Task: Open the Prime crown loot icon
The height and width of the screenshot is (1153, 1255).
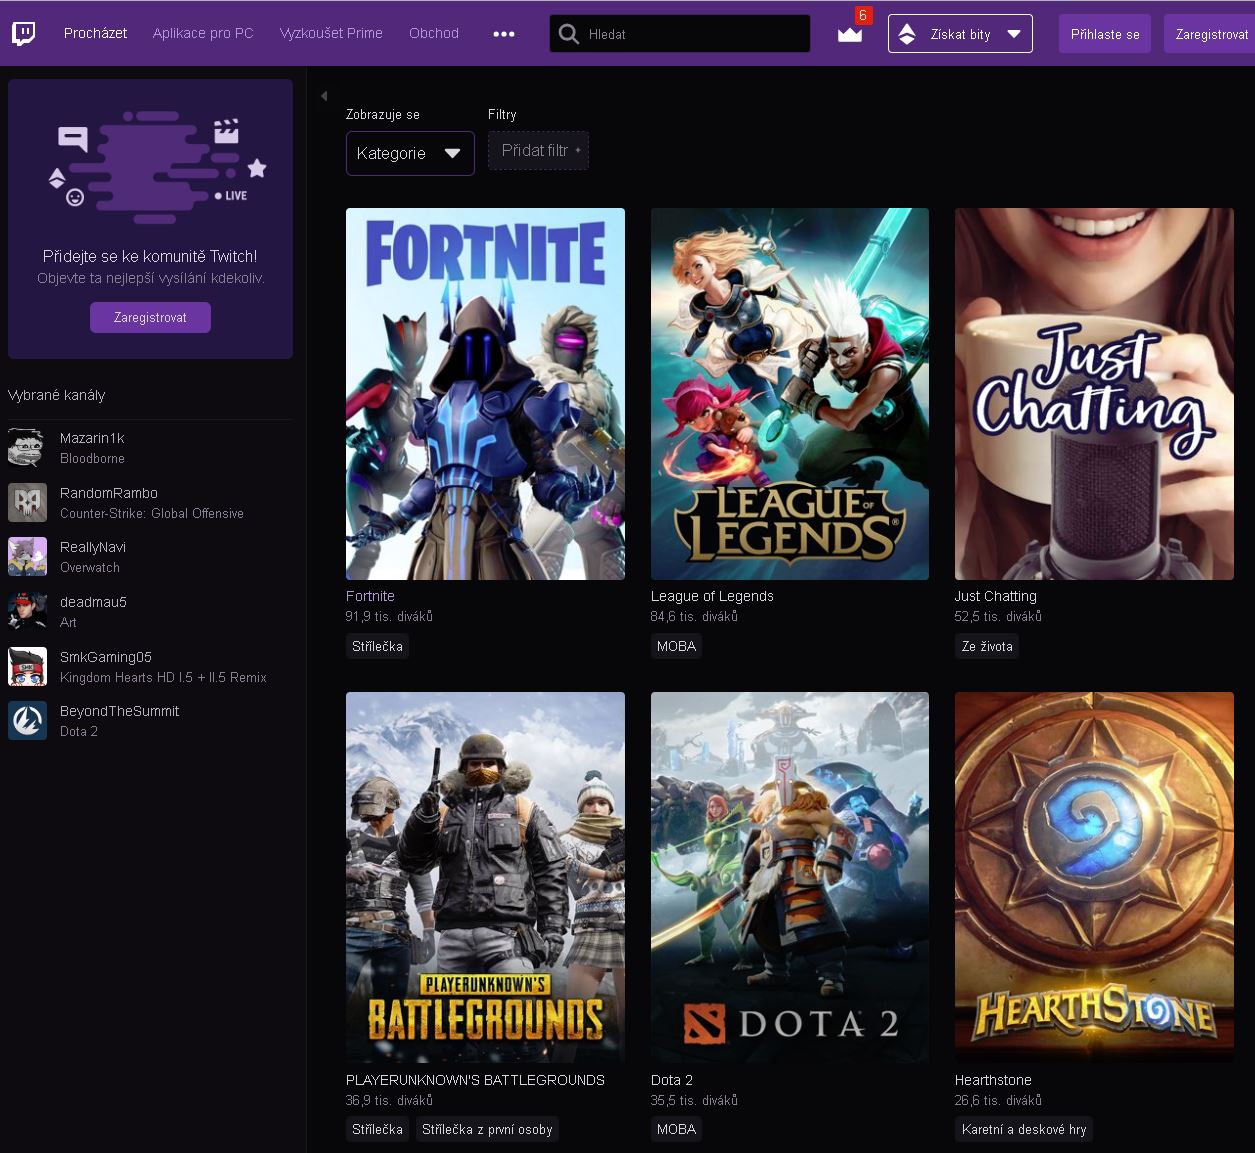Action: pos(849,34)
